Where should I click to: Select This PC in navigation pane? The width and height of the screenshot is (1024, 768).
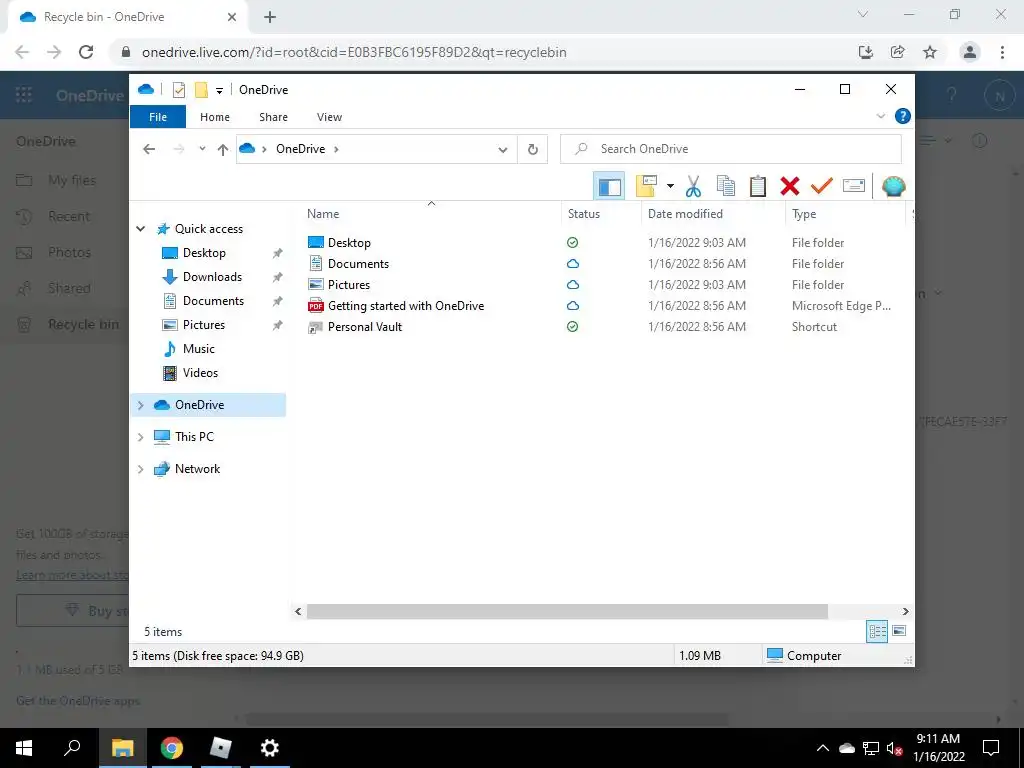(194, 437)
